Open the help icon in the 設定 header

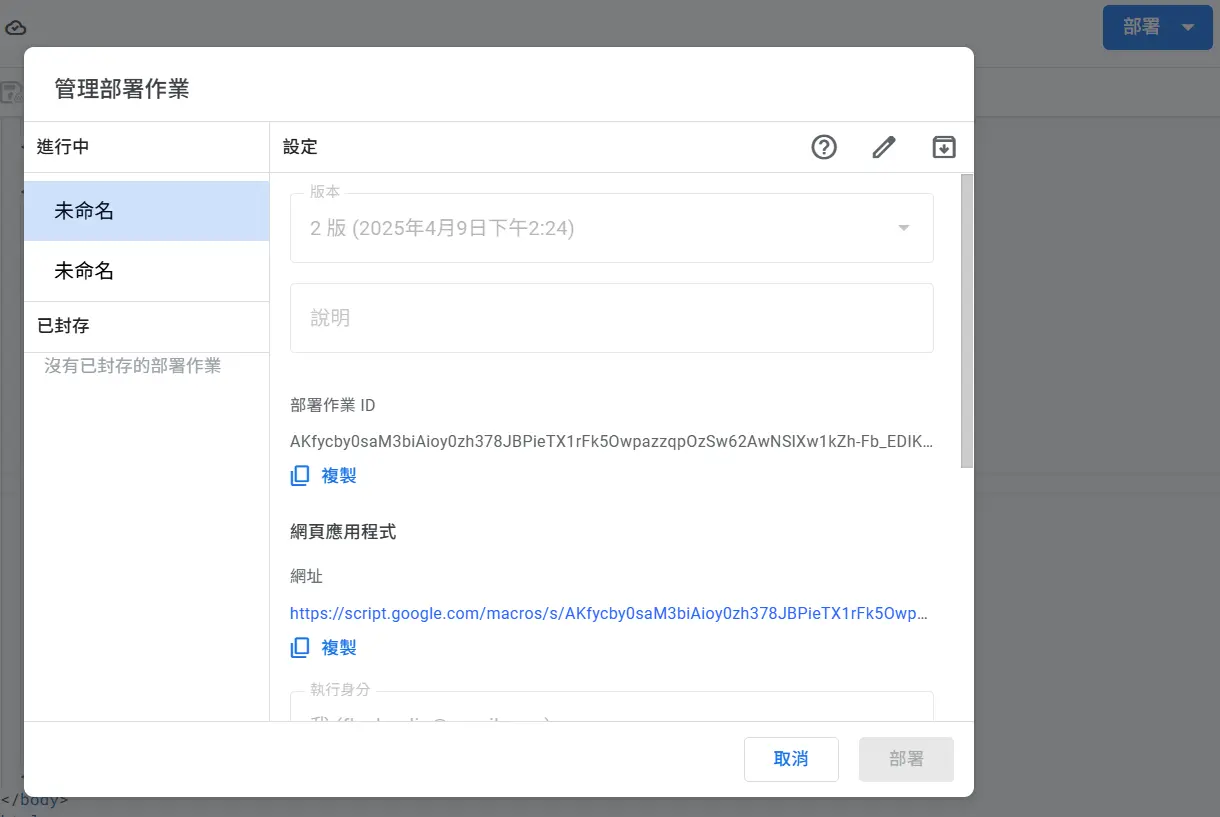tap(823, 147)
